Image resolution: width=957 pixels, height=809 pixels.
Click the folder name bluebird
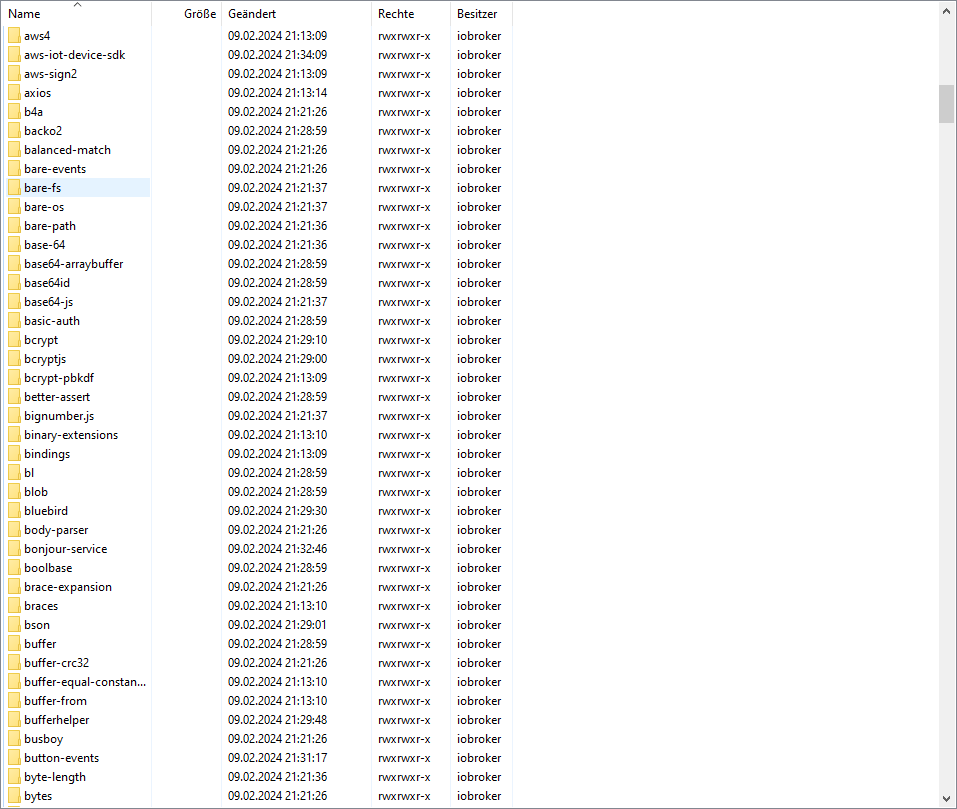[x=46, y=511]
